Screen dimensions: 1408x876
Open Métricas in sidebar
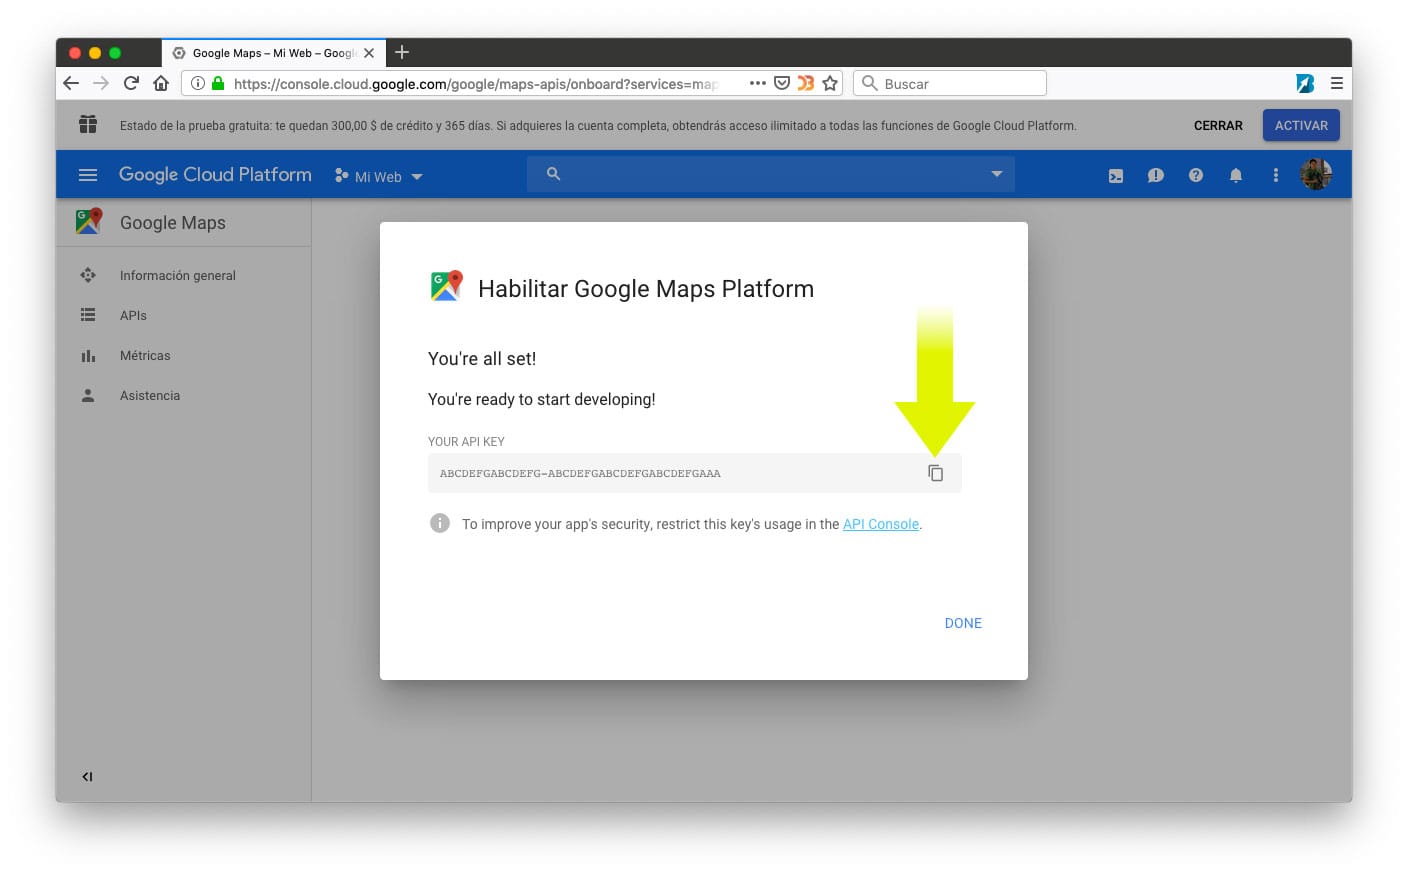[x=145, y=355]
